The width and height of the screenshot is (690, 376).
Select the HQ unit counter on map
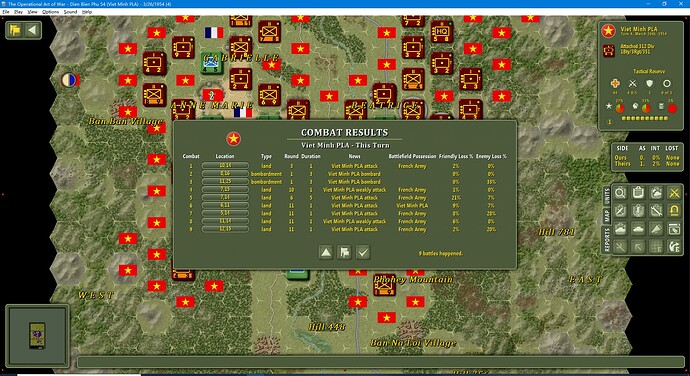point(441,32)
